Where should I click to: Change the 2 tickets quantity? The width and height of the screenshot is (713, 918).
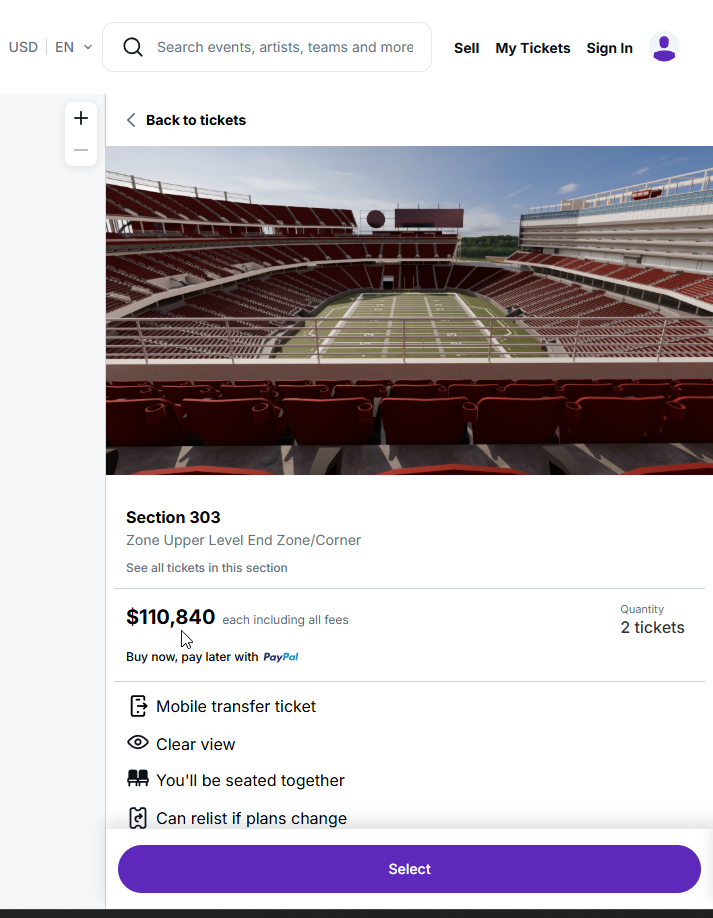click(x=652, y=627)
